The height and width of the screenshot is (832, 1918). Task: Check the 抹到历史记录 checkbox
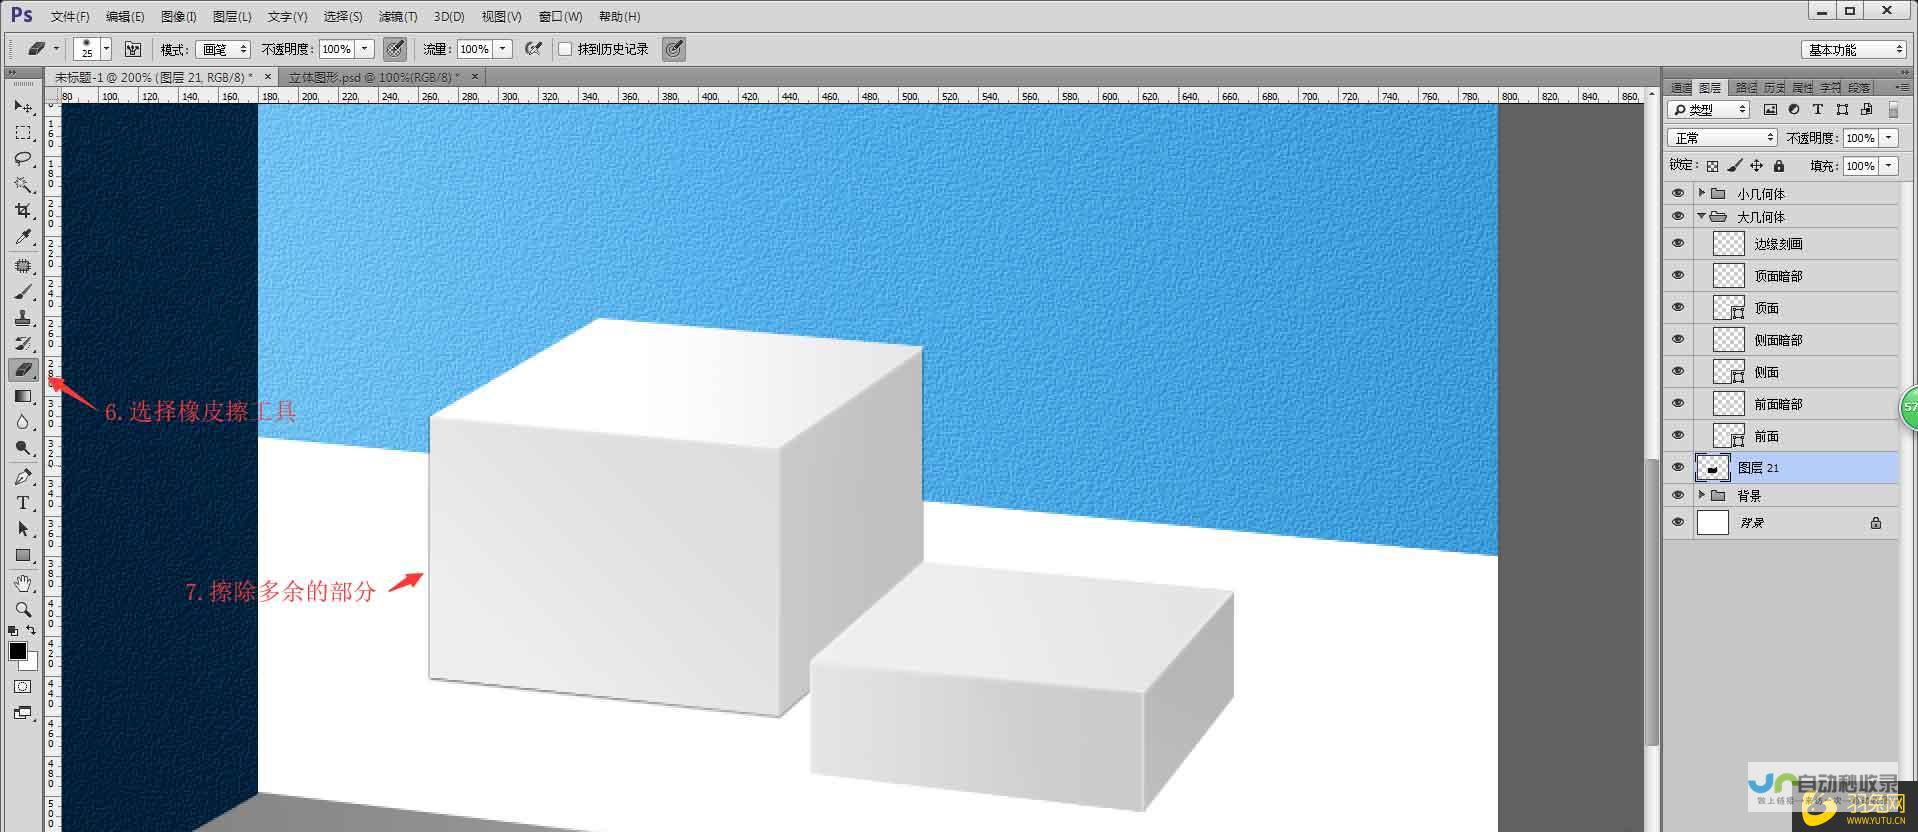point(565,49)
